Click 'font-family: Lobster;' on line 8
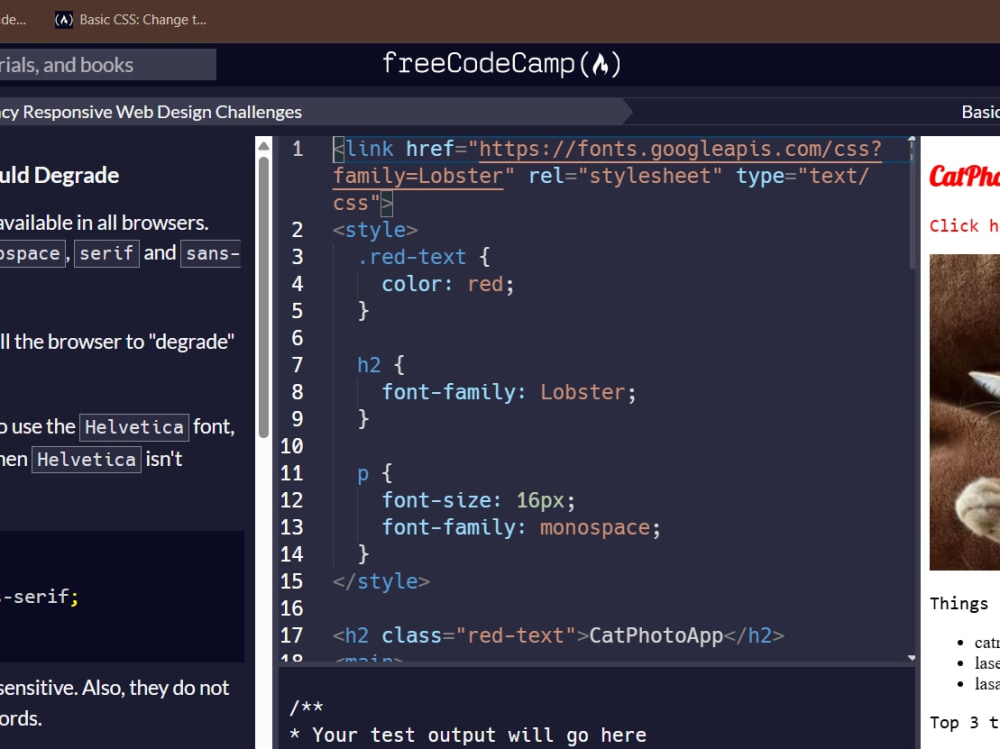Viewport: 1000px width, 749px height. [509, 392]
